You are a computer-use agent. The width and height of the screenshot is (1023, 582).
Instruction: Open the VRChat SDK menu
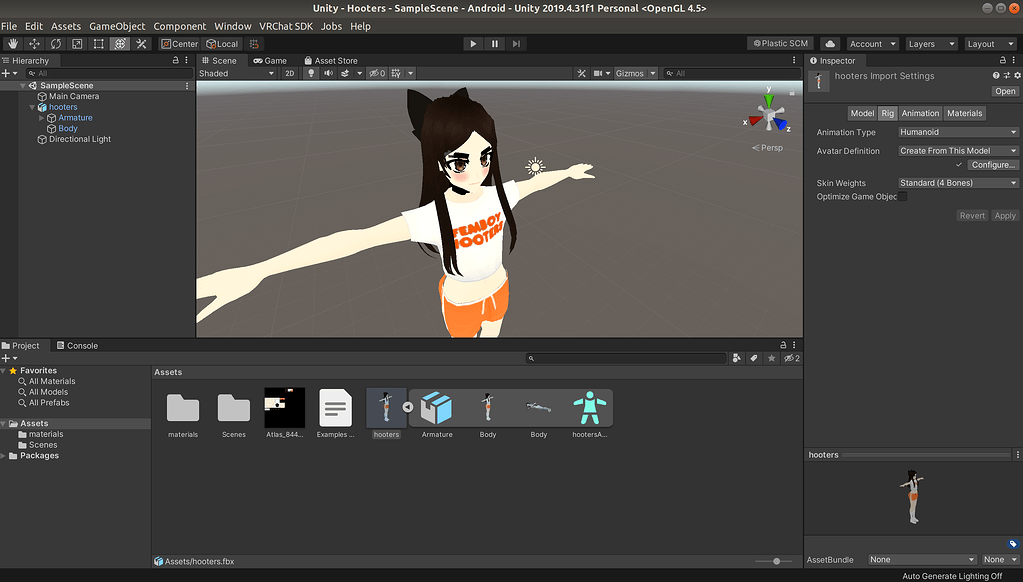[x=286, y=26]
